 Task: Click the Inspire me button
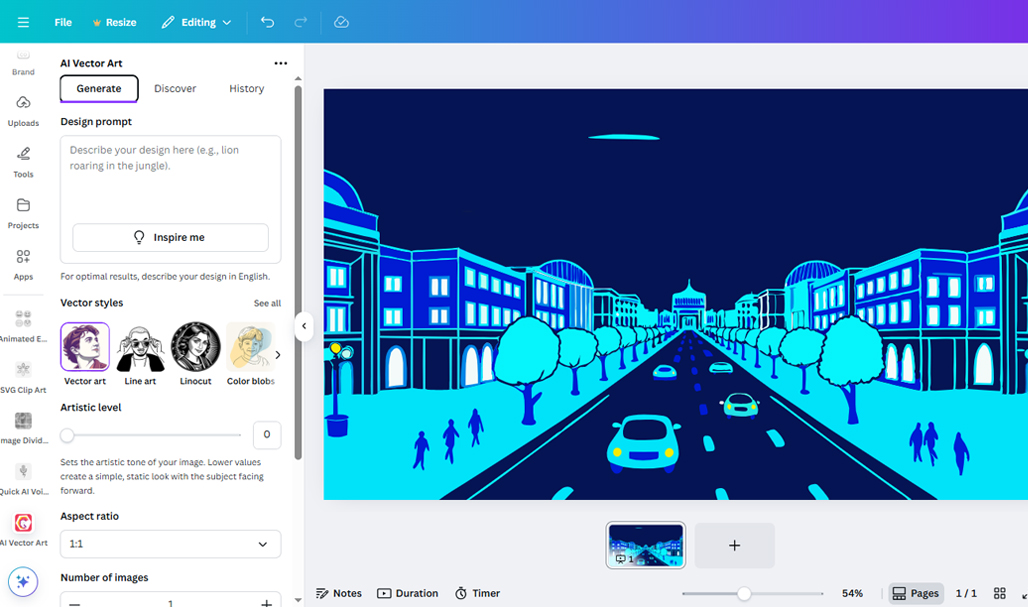tap(169, 237)
